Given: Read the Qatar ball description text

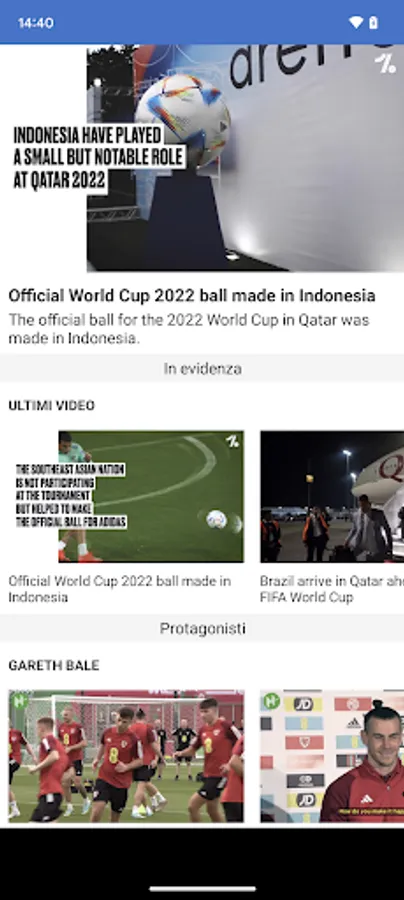Looking at the screenshot, I should [x=189, y=329].
